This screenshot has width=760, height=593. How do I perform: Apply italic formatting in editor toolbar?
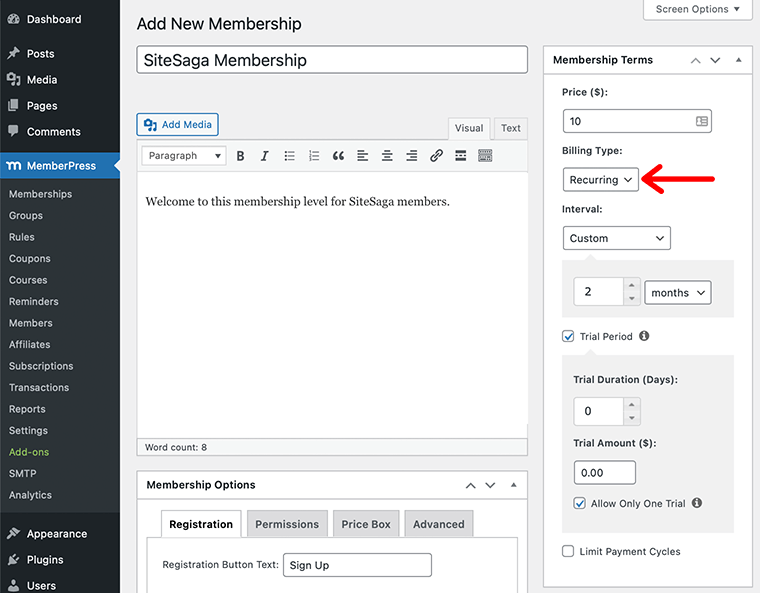pos(265,156)
